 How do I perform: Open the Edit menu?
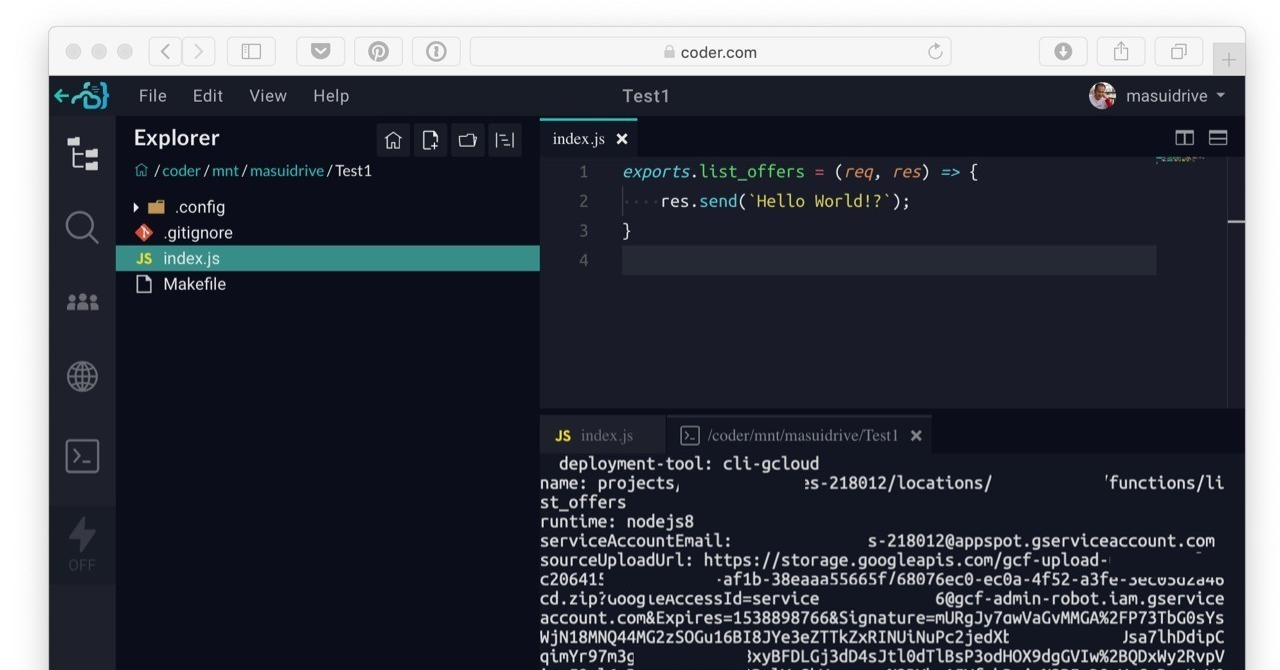208,96
